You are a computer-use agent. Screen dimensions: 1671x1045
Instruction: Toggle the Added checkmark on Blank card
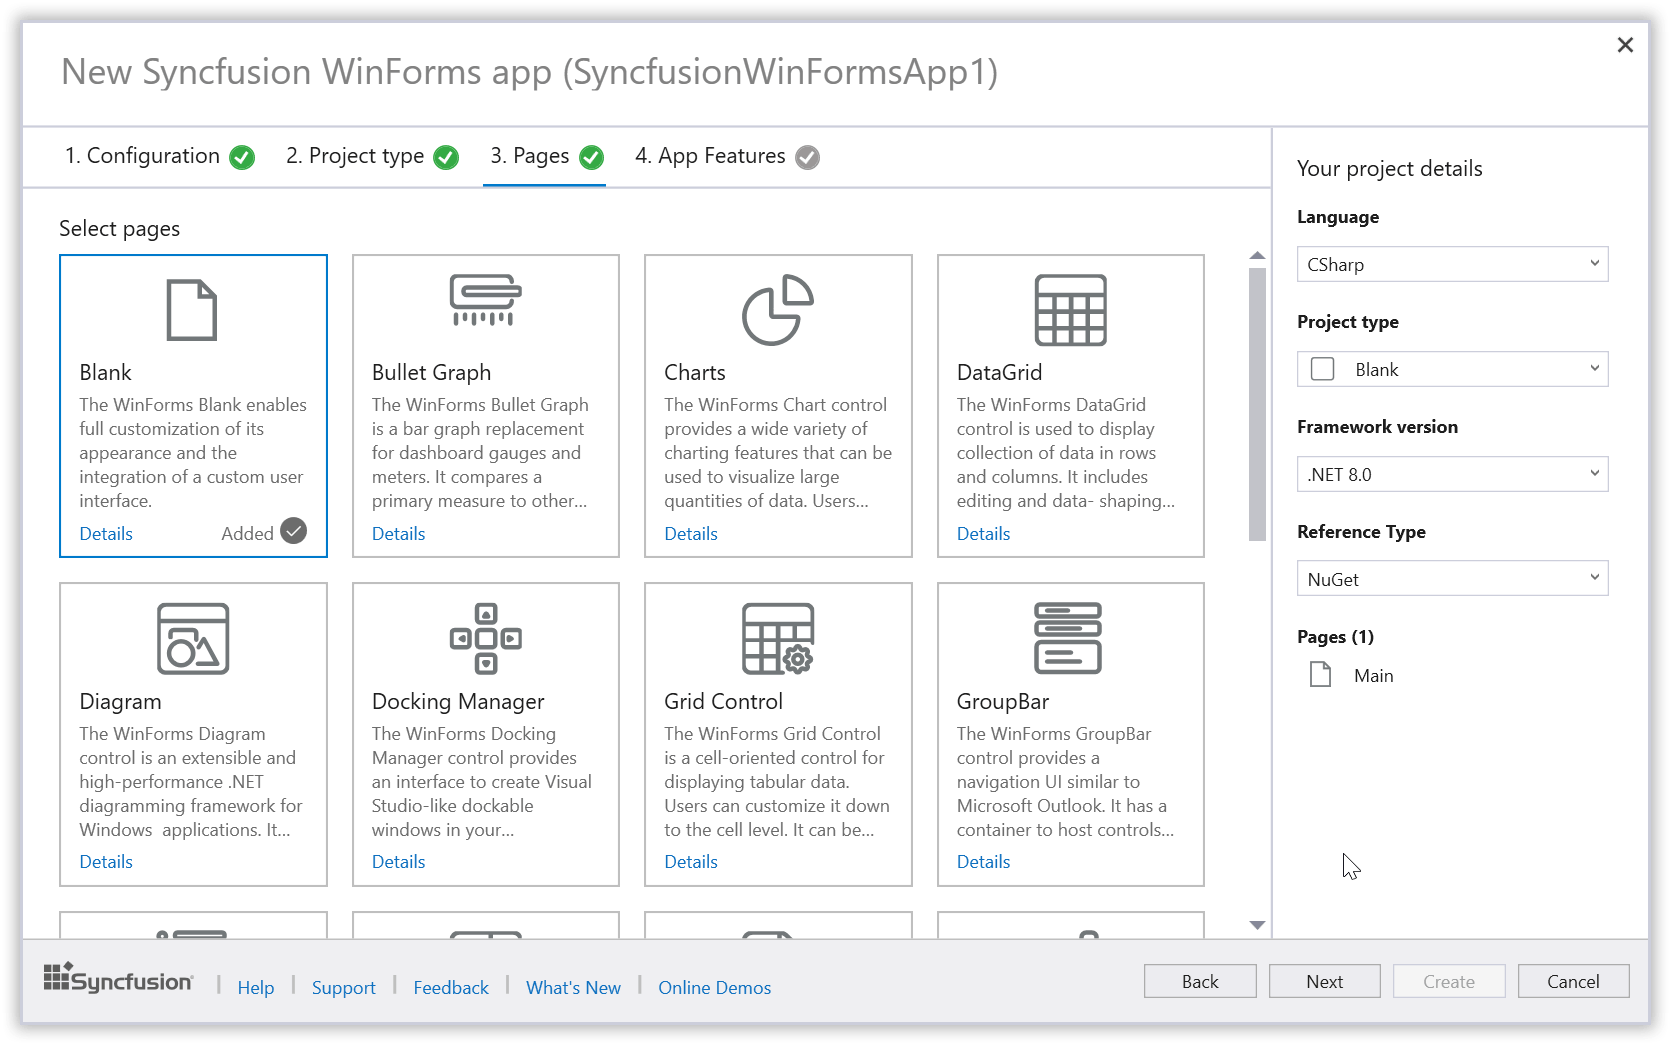tap(293, 531)
